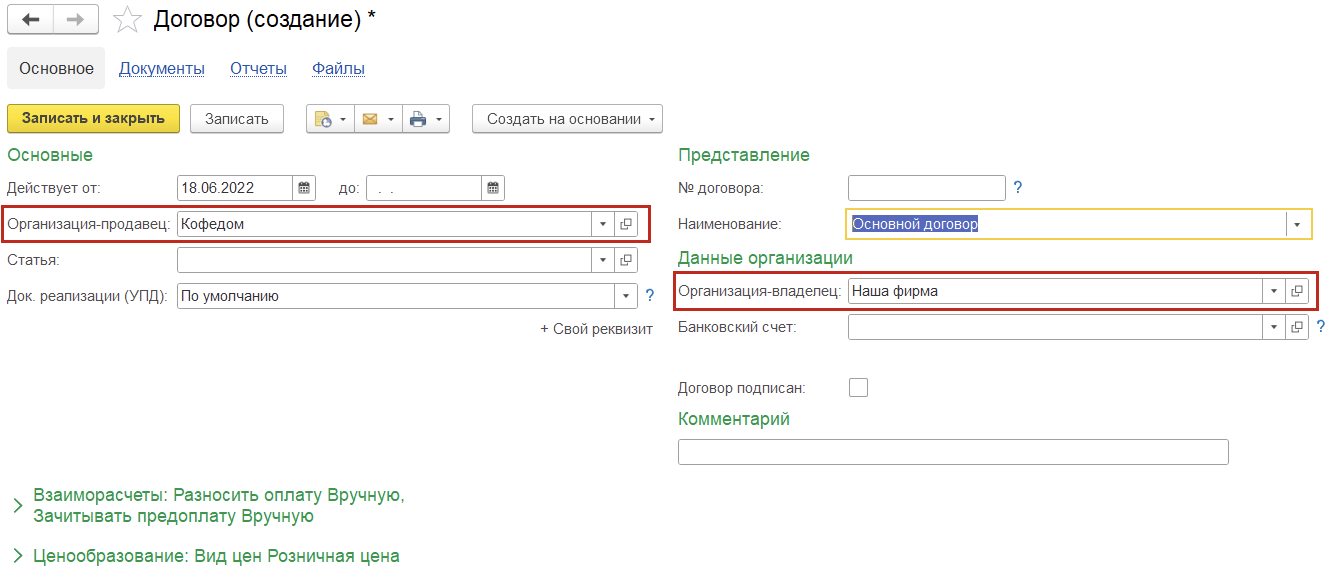Mark the contract as favorite with the star

(127, 19)
